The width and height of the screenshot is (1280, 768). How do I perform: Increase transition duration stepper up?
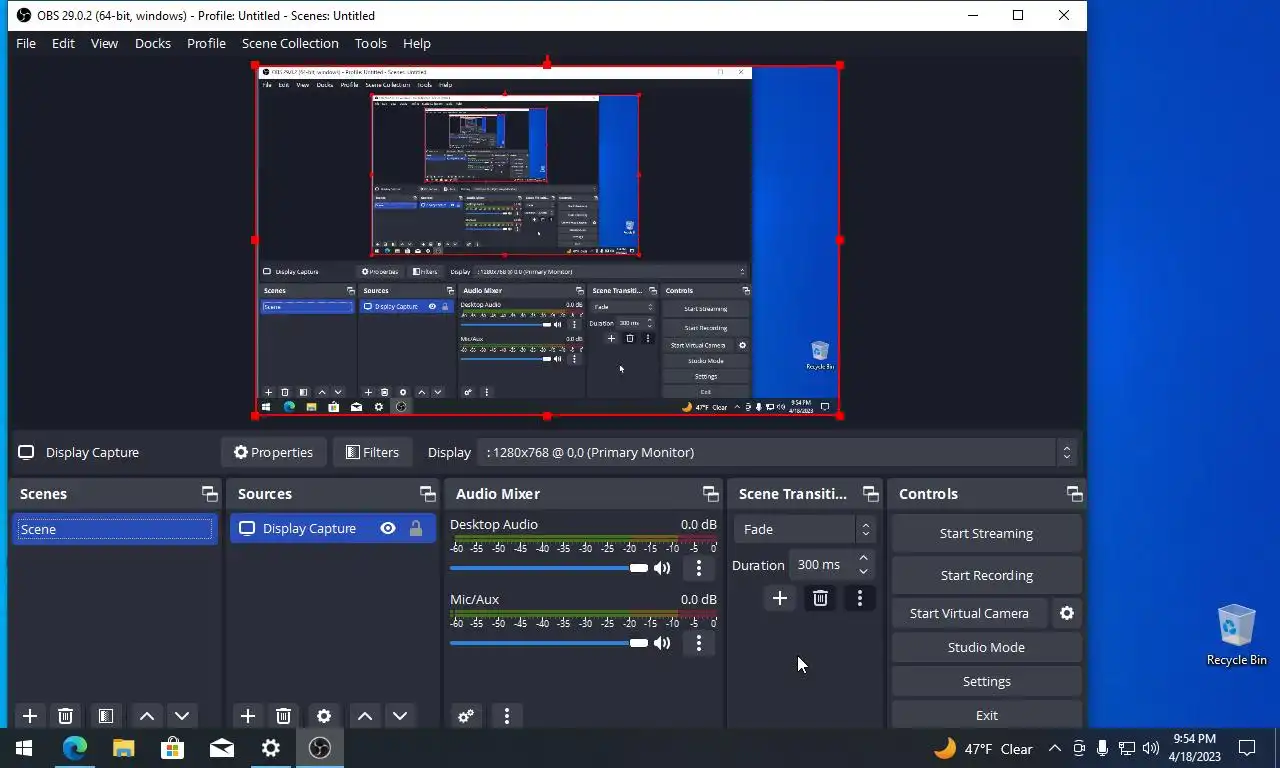864,558
